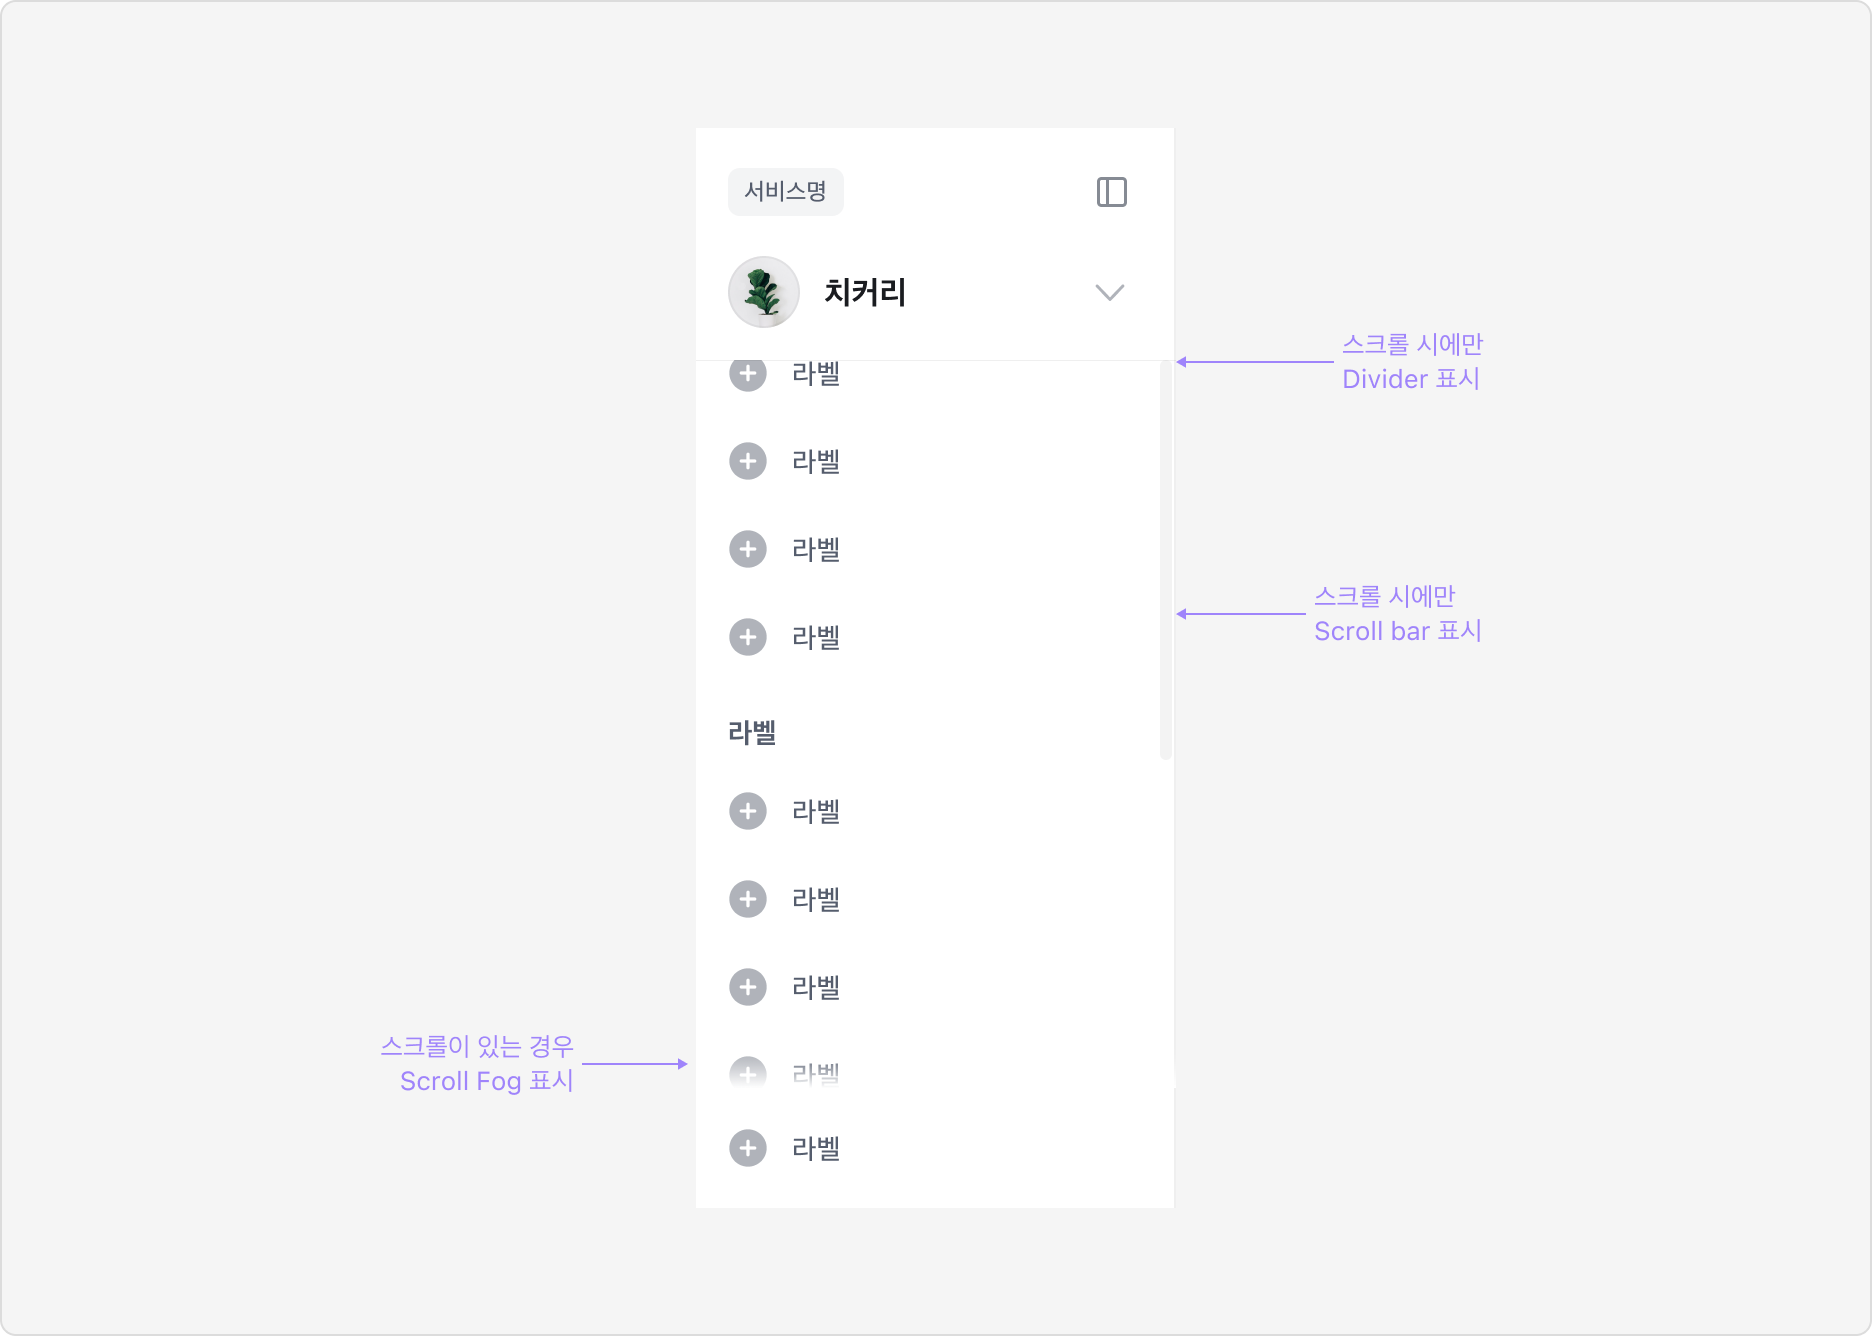Click the 'Scroll Fog 표시' annotation text
The width and height of the screenshot is (1872, 1336).
coord(487,1081)
